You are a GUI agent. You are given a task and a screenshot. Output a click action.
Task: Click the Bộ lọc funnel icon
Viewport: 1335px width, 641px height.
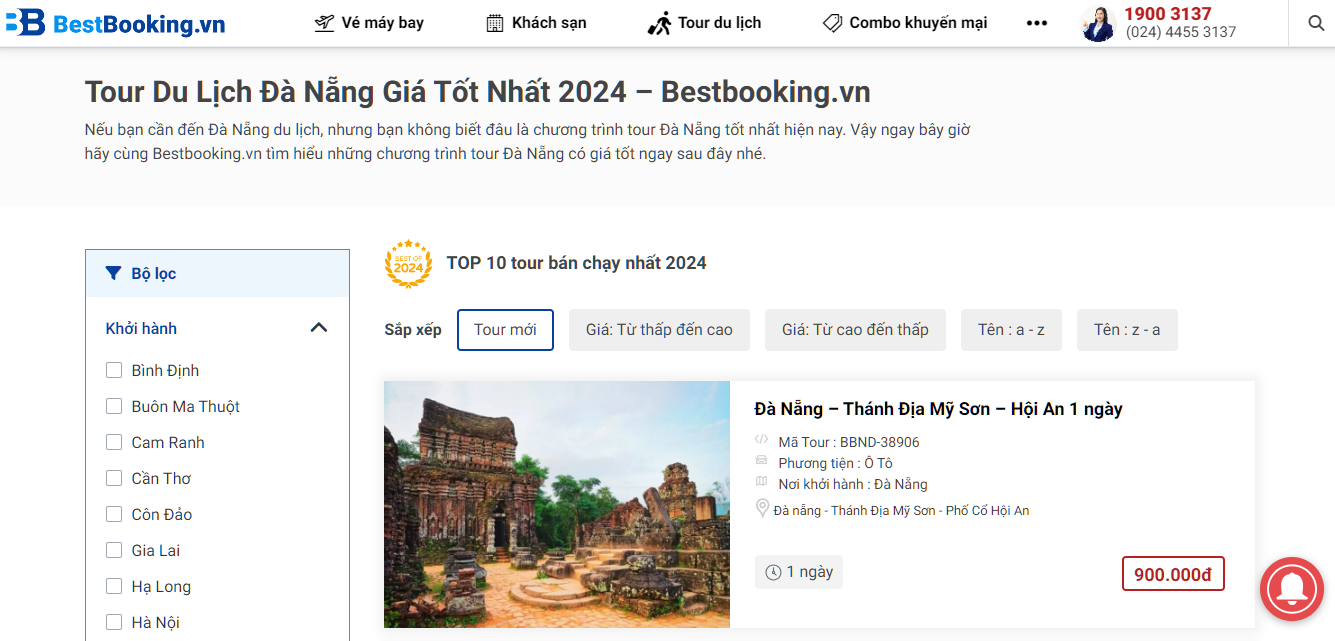(114, 273)
